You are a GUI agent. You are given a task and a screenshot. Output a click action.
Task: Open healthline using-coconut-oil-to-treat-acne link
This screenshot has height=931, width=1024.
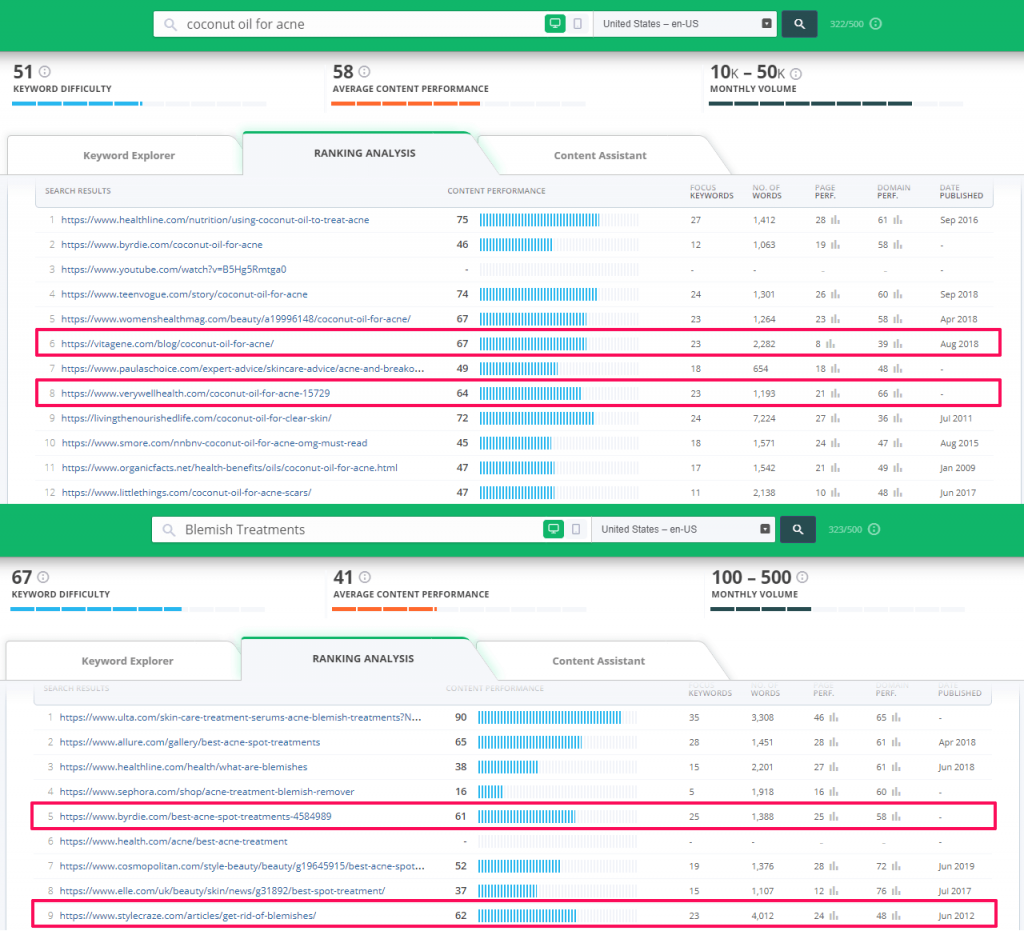click(215, 220)
